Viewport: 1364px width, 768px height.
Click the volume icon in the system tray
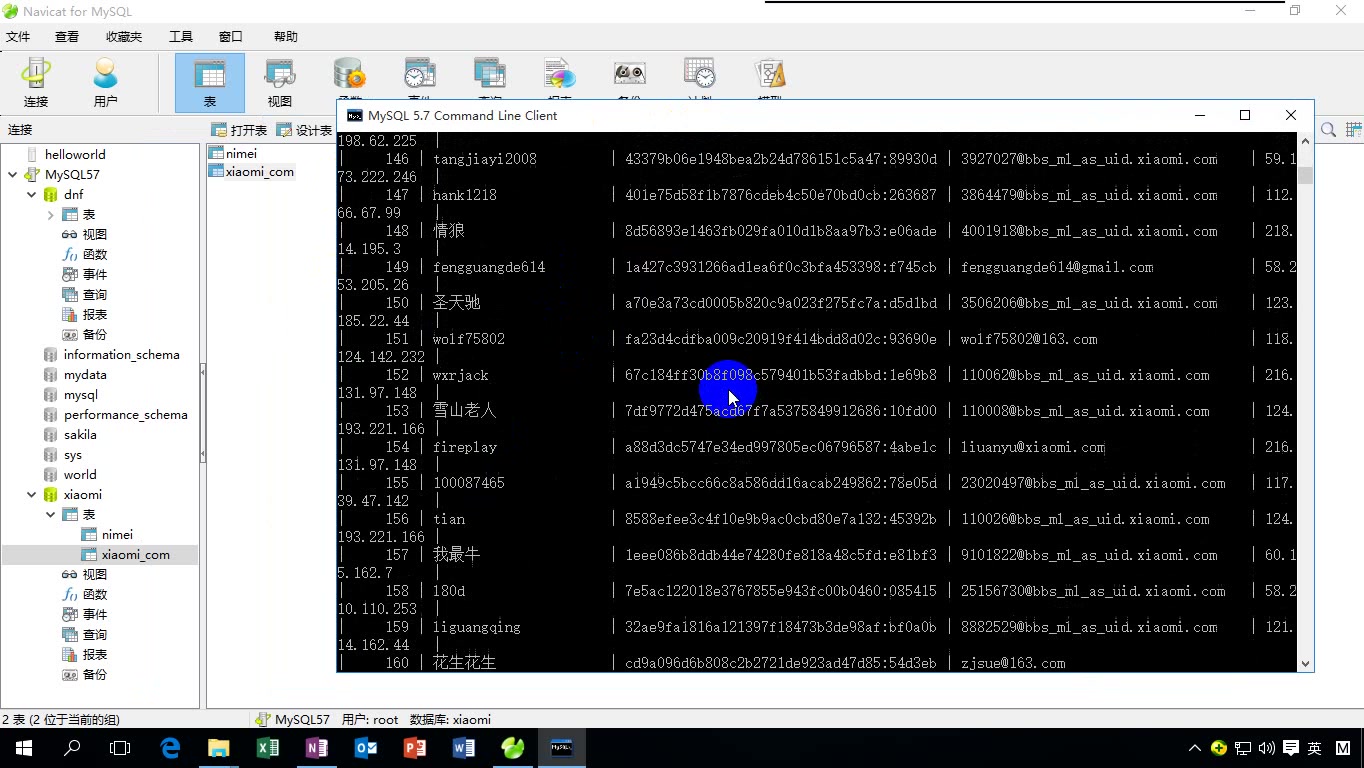click(1267, 748)
